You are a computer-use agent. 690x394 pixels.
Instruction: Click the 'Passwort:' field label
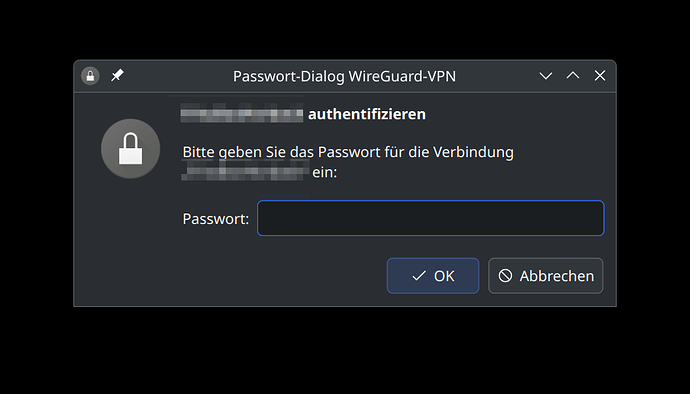pos(216,219)
